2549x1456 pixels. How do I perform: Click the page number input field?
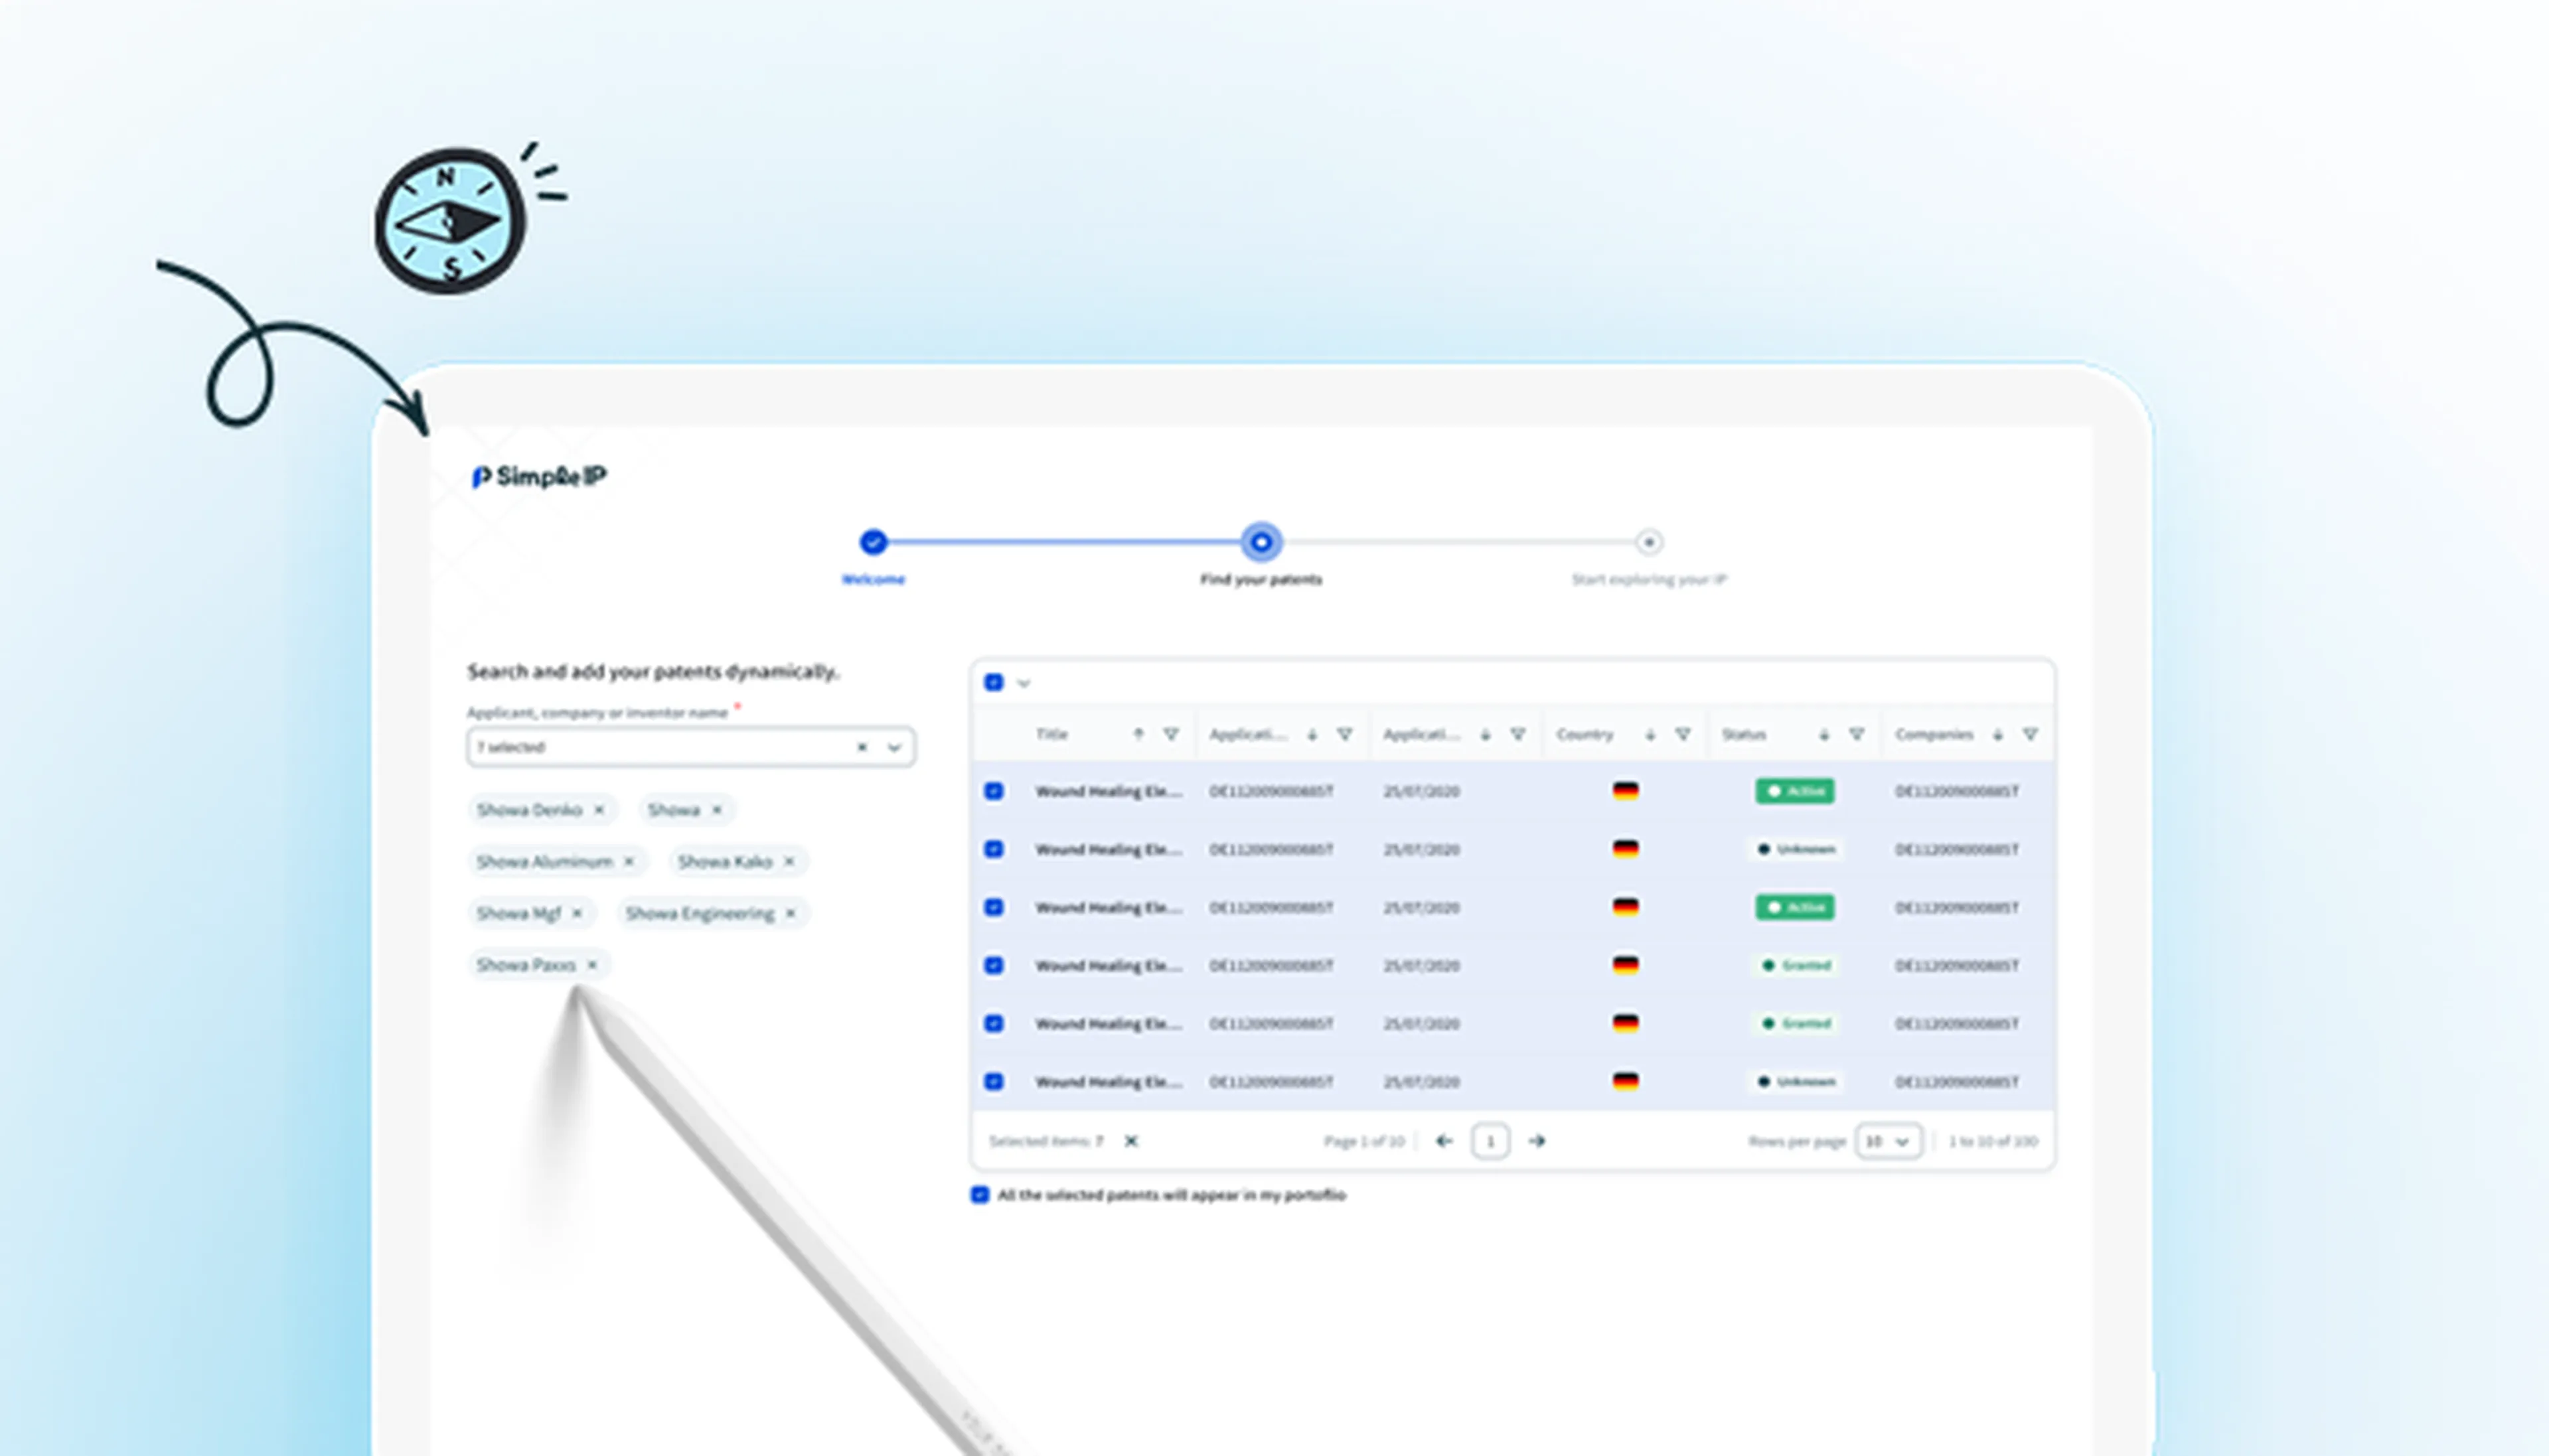coord(1490,1141)
